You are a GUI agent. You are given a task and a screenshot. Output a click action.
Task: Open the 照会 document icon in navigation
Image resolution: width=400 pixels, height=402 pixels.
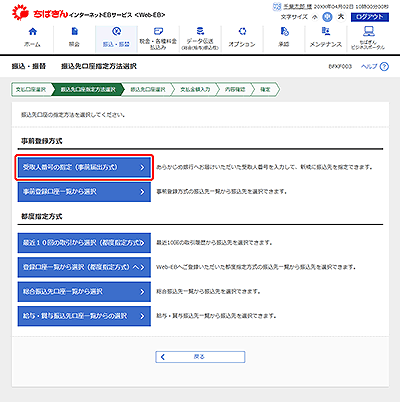coord(75,32)
